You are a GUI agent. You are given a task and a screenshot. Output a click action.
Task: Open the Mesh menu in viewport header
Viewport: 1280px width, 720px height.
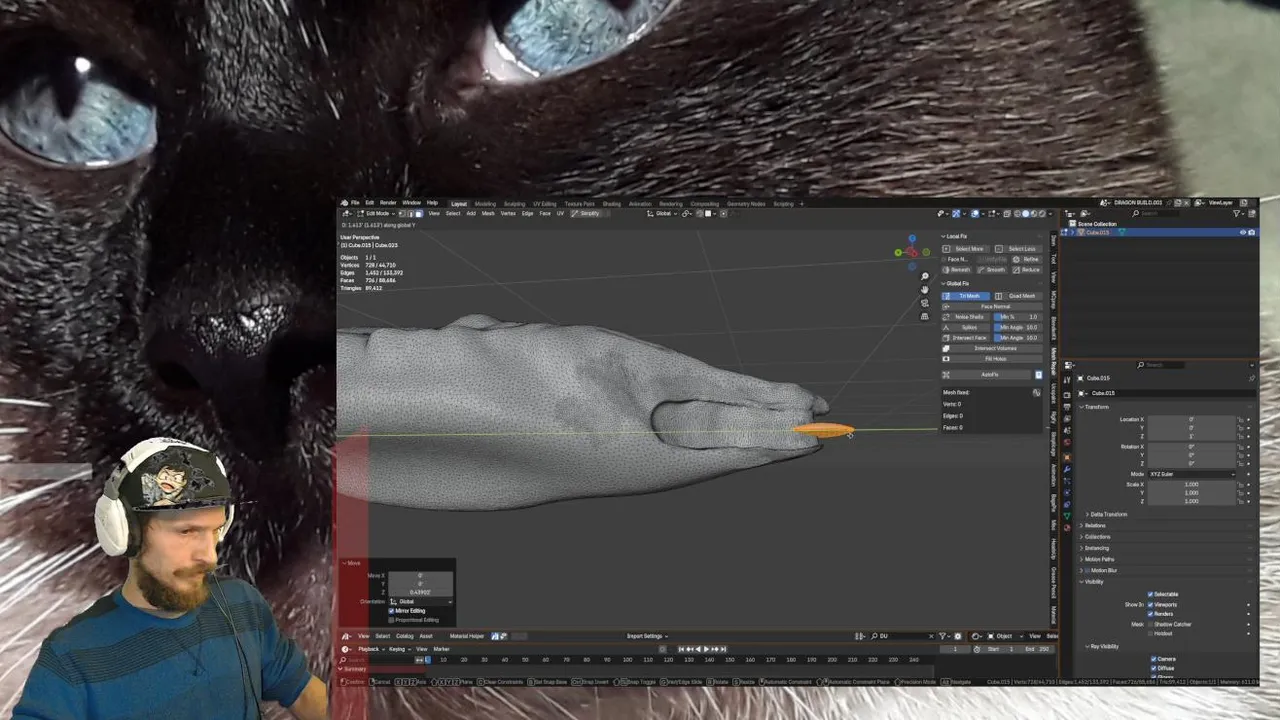488,213
